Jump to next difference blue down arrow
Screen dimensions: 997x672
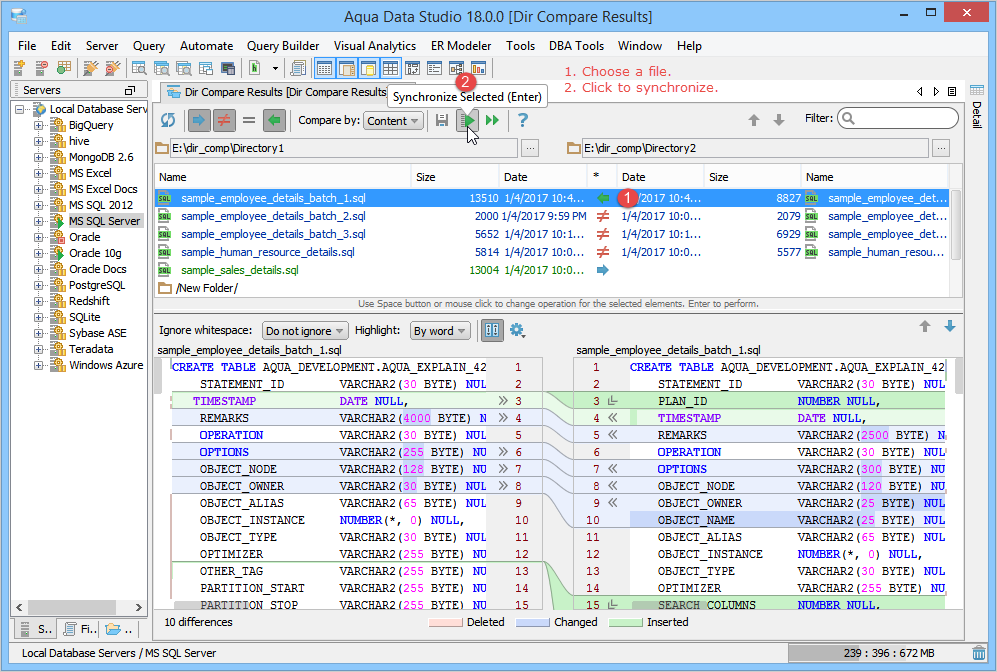[949, 327]
